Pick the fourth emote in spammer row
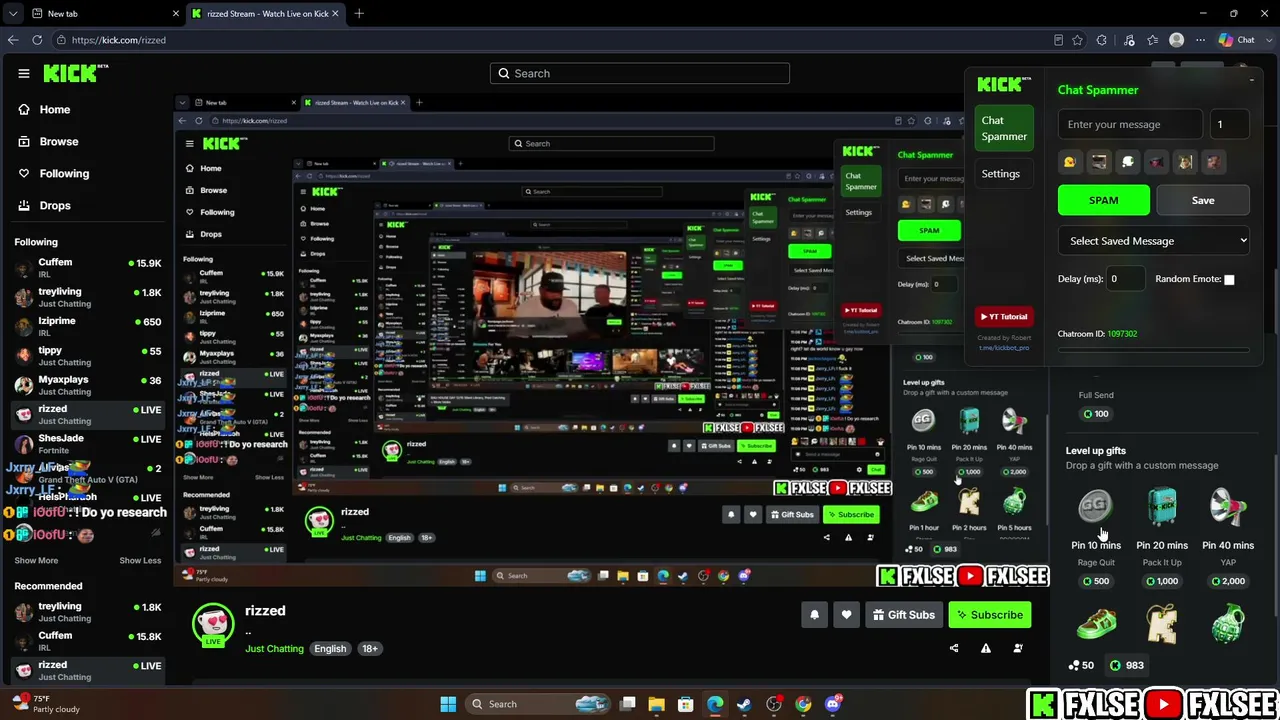The width and height of the screenshot is (1280, 720). point(1156,162)
